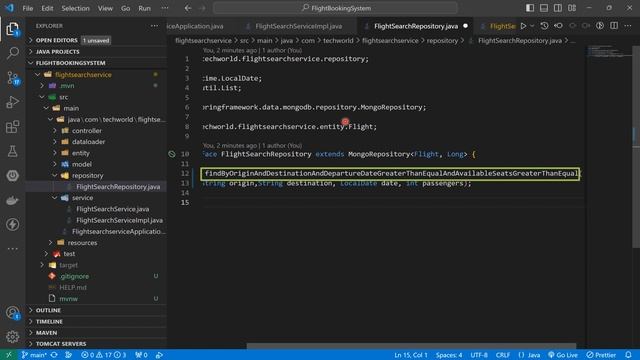Open FlightSearchService.java in the tree
This screenshot has height=360, width=640.
(113, 209)
